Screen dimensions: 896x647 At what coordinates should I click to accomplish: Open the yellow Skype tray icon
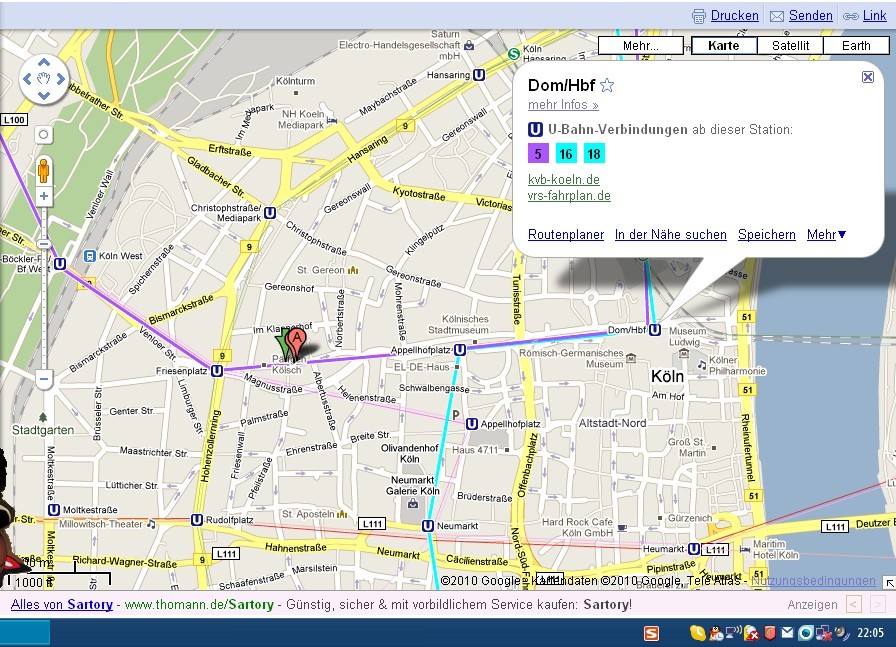[x=697, y=632]
